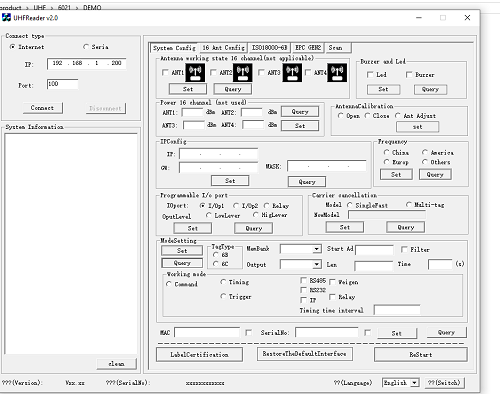Viewport: 500px width, 394px height.
Task: Click the ANT2 antenna icon
Action: coord(243,72)
